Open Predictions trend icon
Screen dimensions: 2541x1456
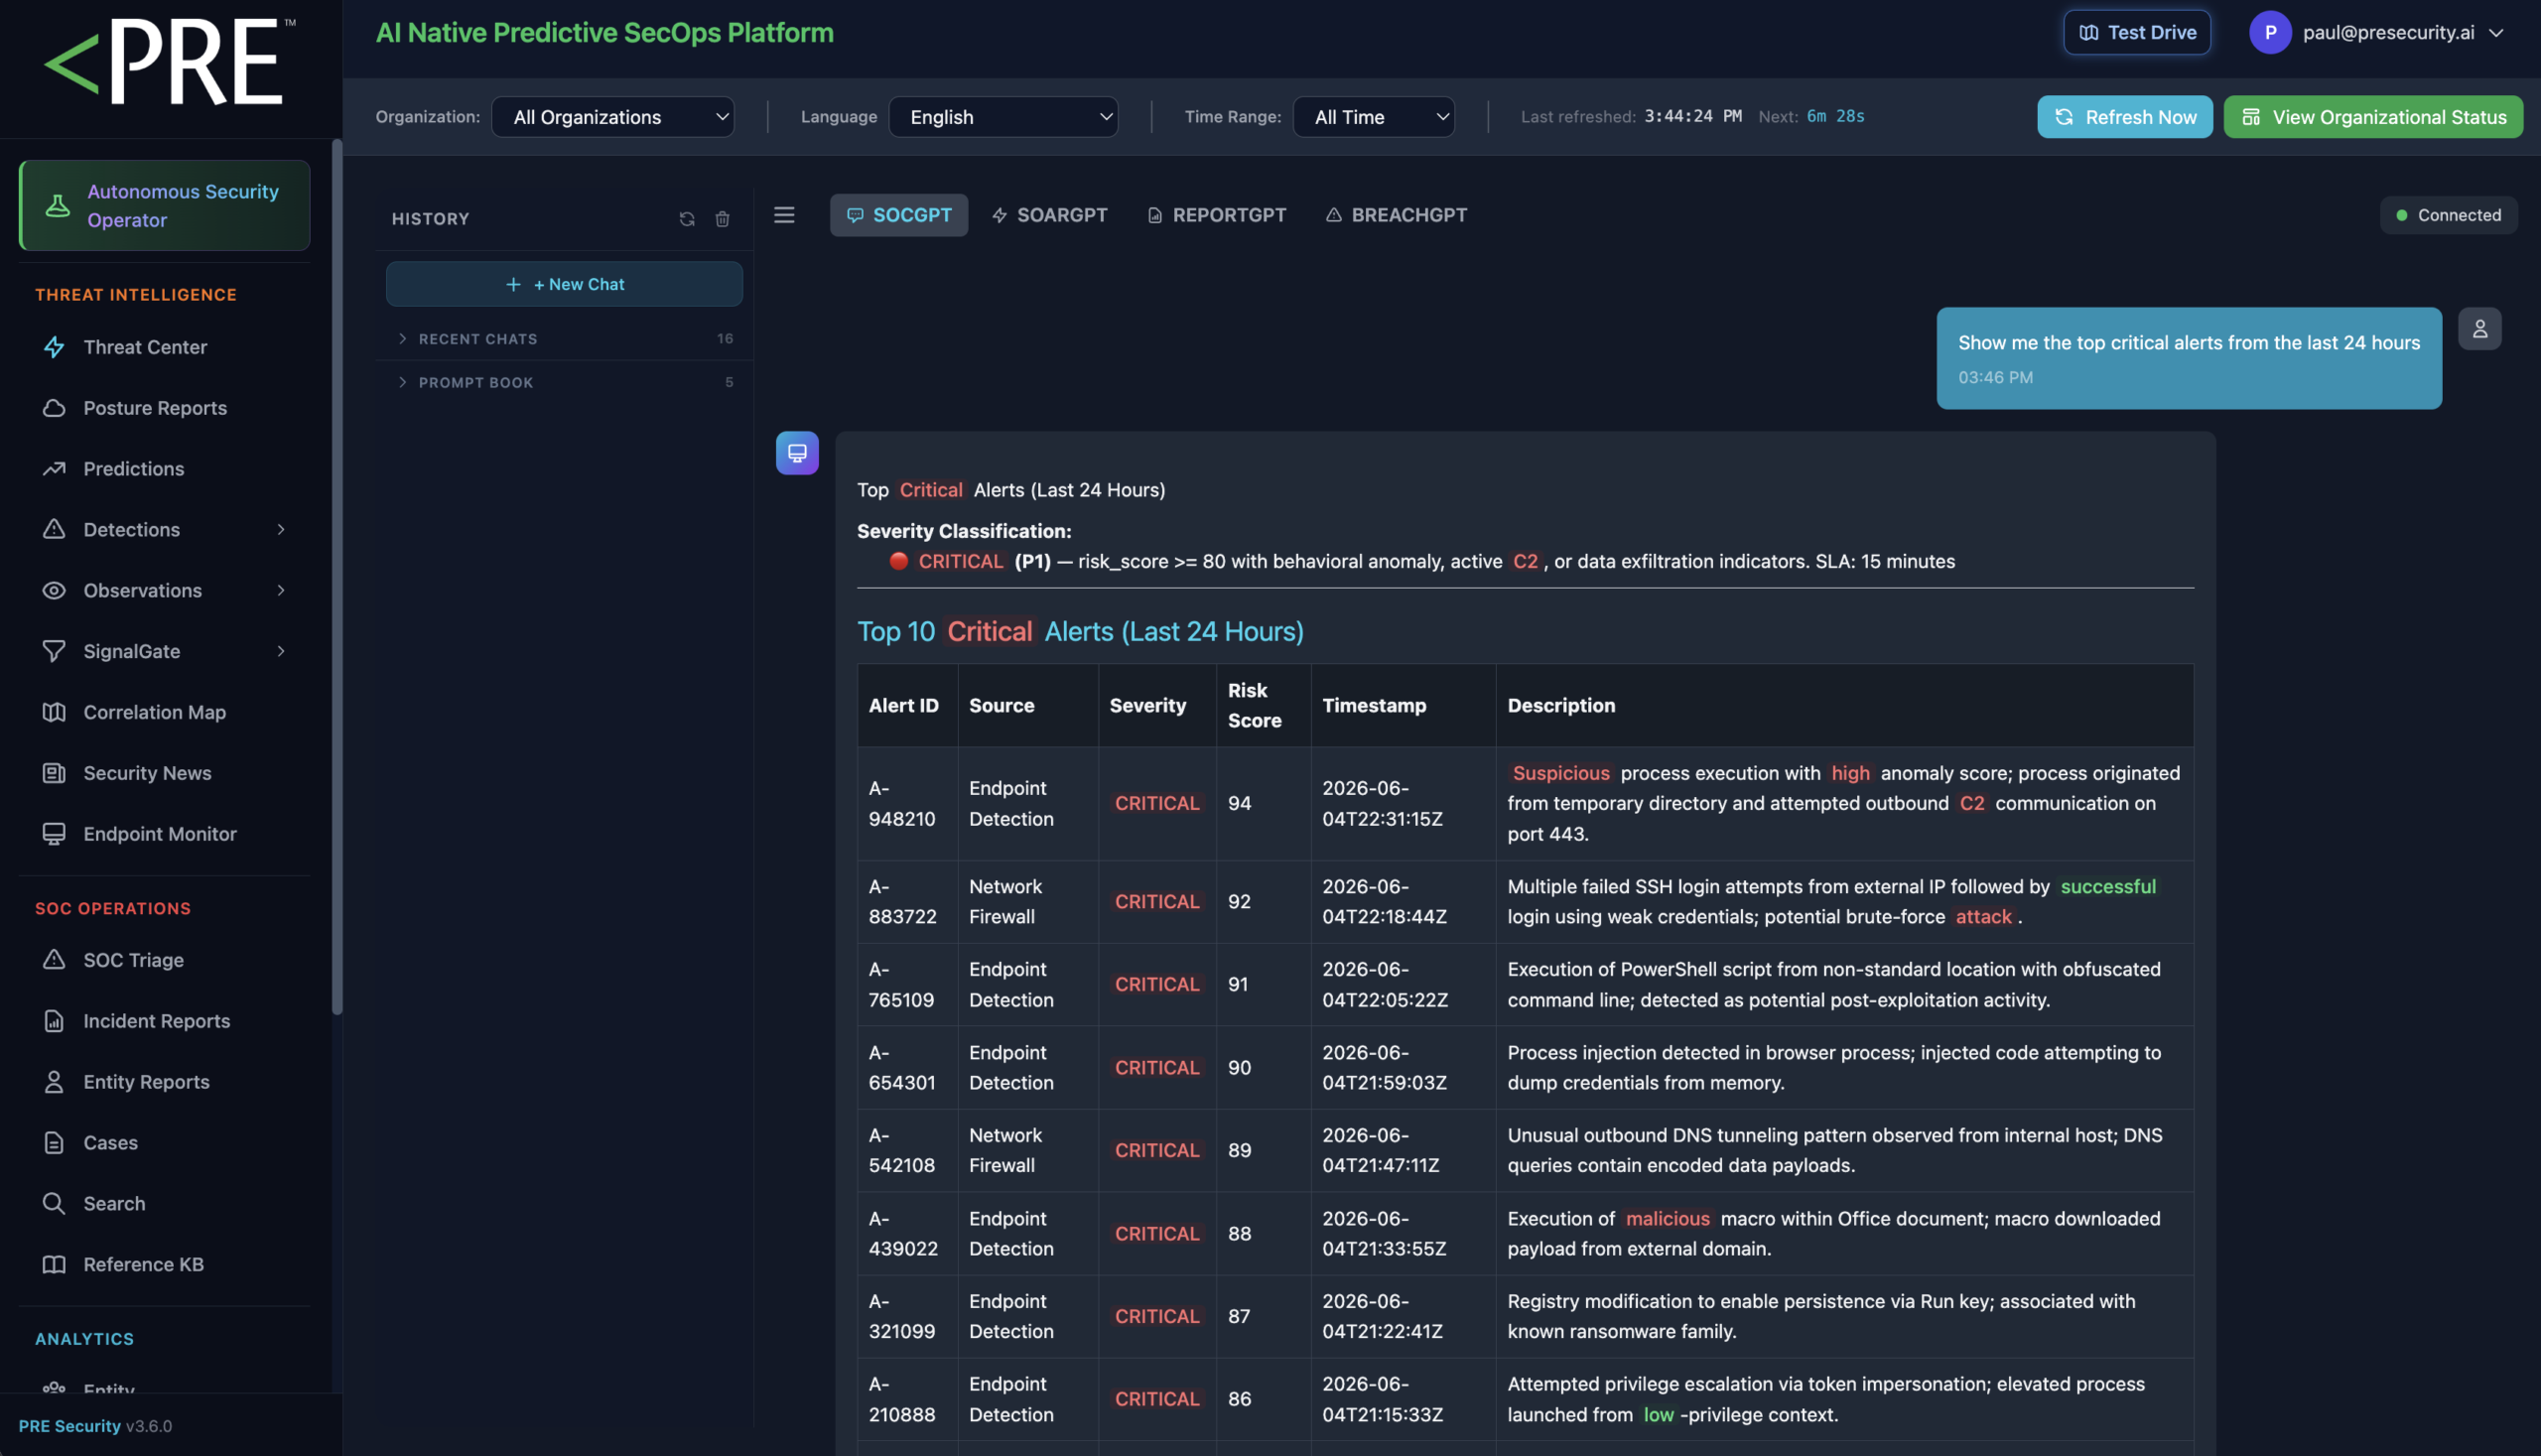[54, 469]
